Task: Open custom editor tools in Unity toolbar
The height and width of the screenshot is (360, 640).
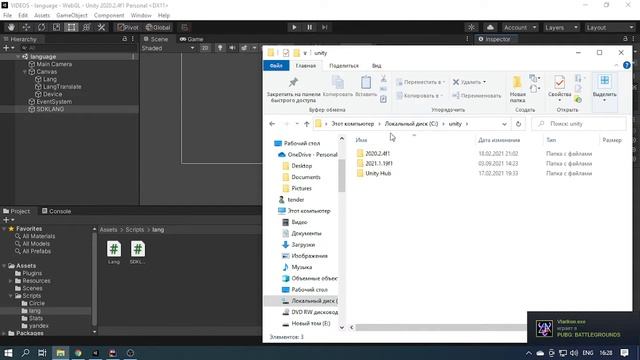Action: [101, 27]
